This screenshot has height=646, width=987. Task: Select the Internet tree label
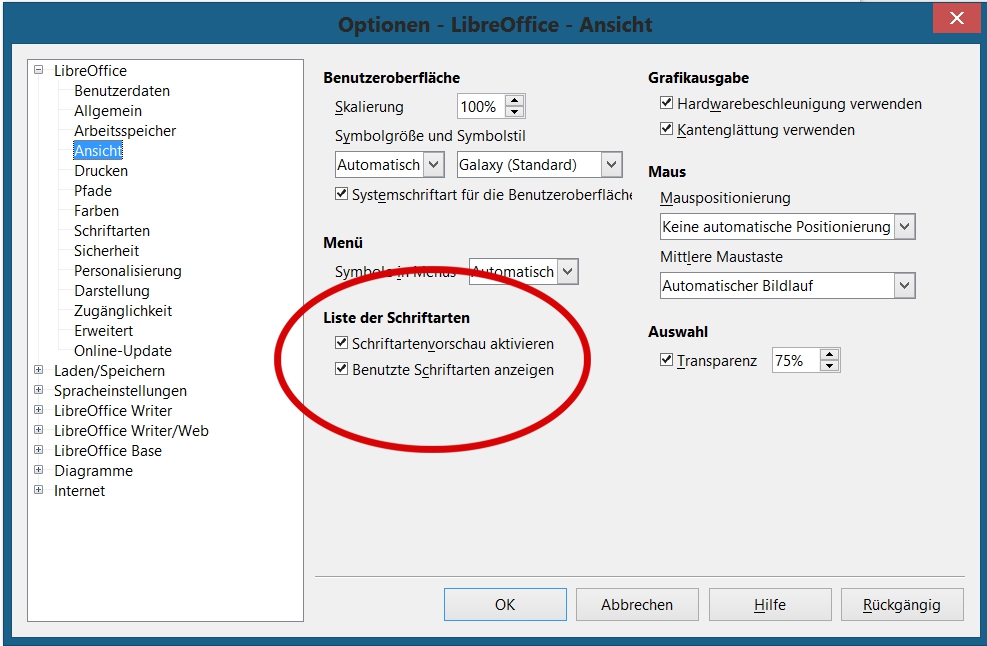(x=79, y=490)
